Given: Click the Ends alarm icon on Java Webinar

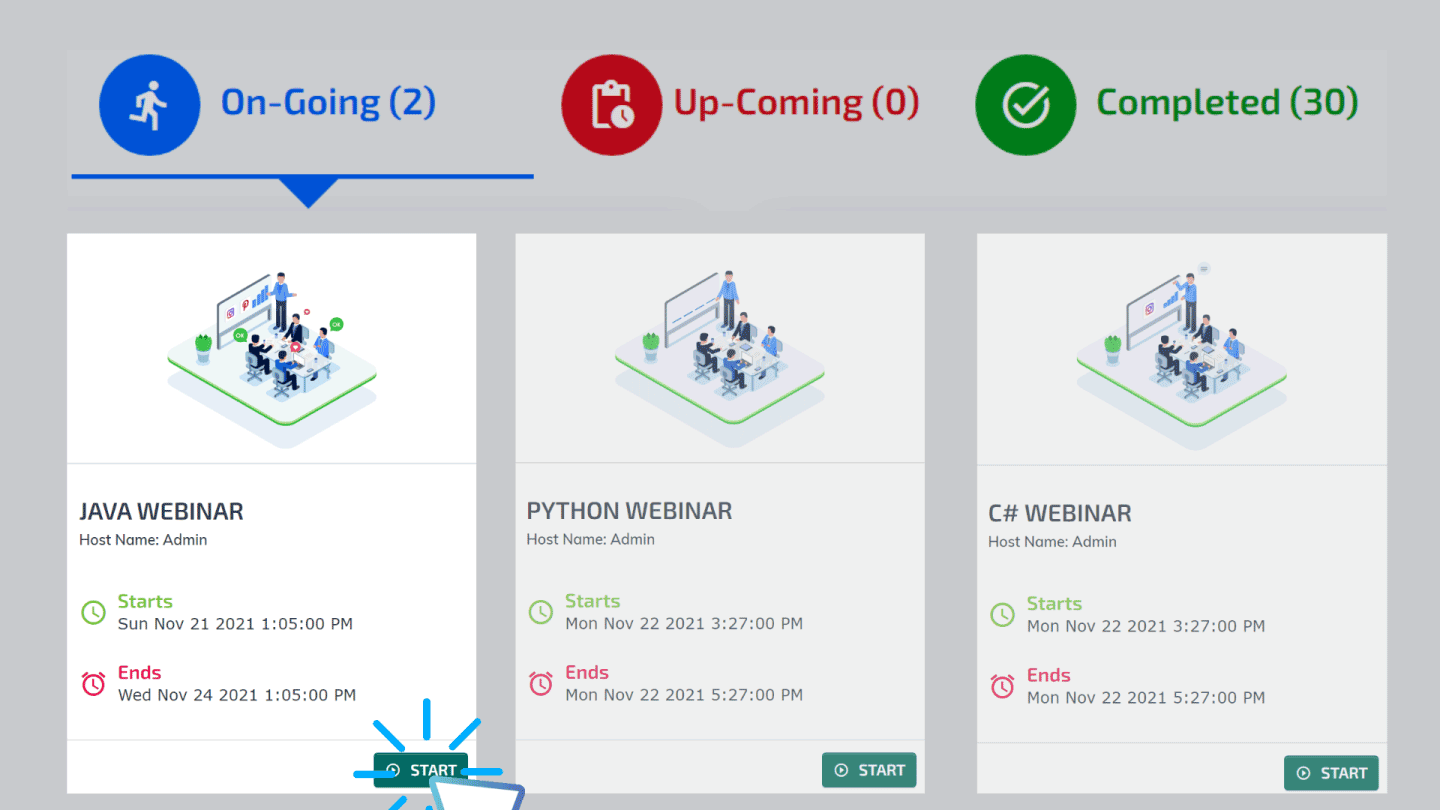Looking at the screenshot, I should 93,684.
